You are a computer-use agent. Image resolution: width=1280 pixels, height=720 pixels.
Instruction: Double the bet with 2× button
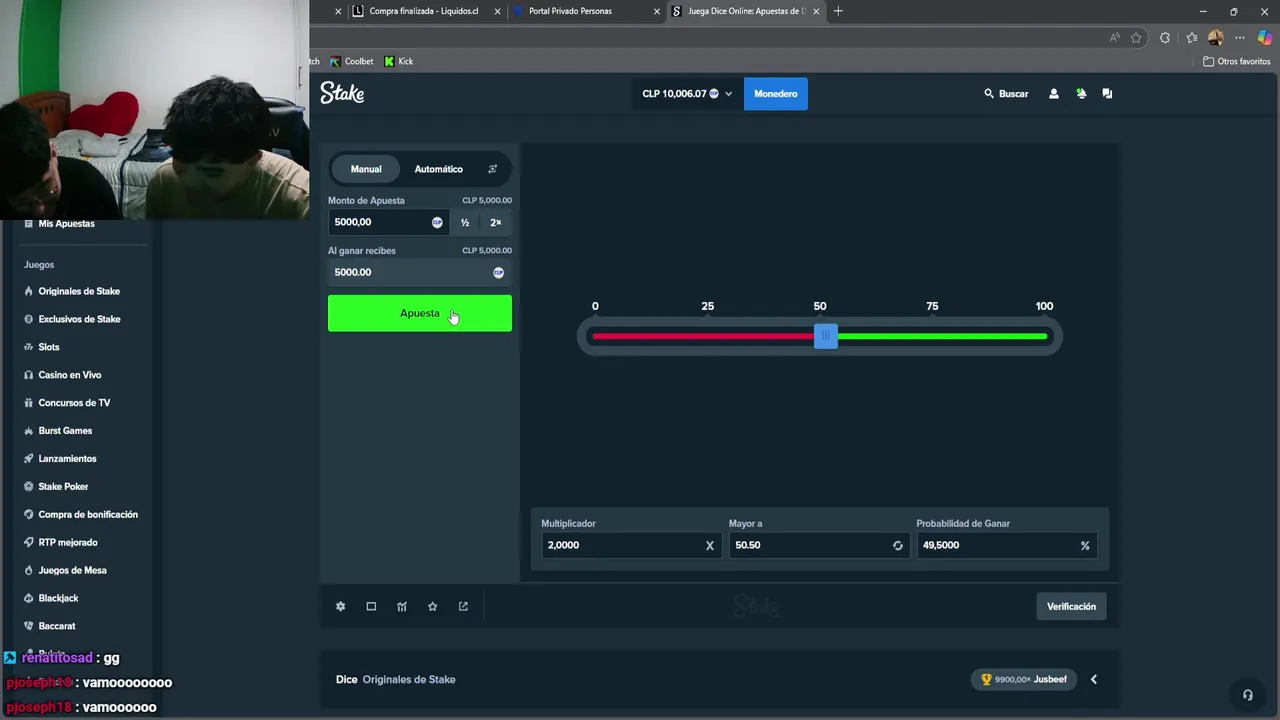[496, 222]
